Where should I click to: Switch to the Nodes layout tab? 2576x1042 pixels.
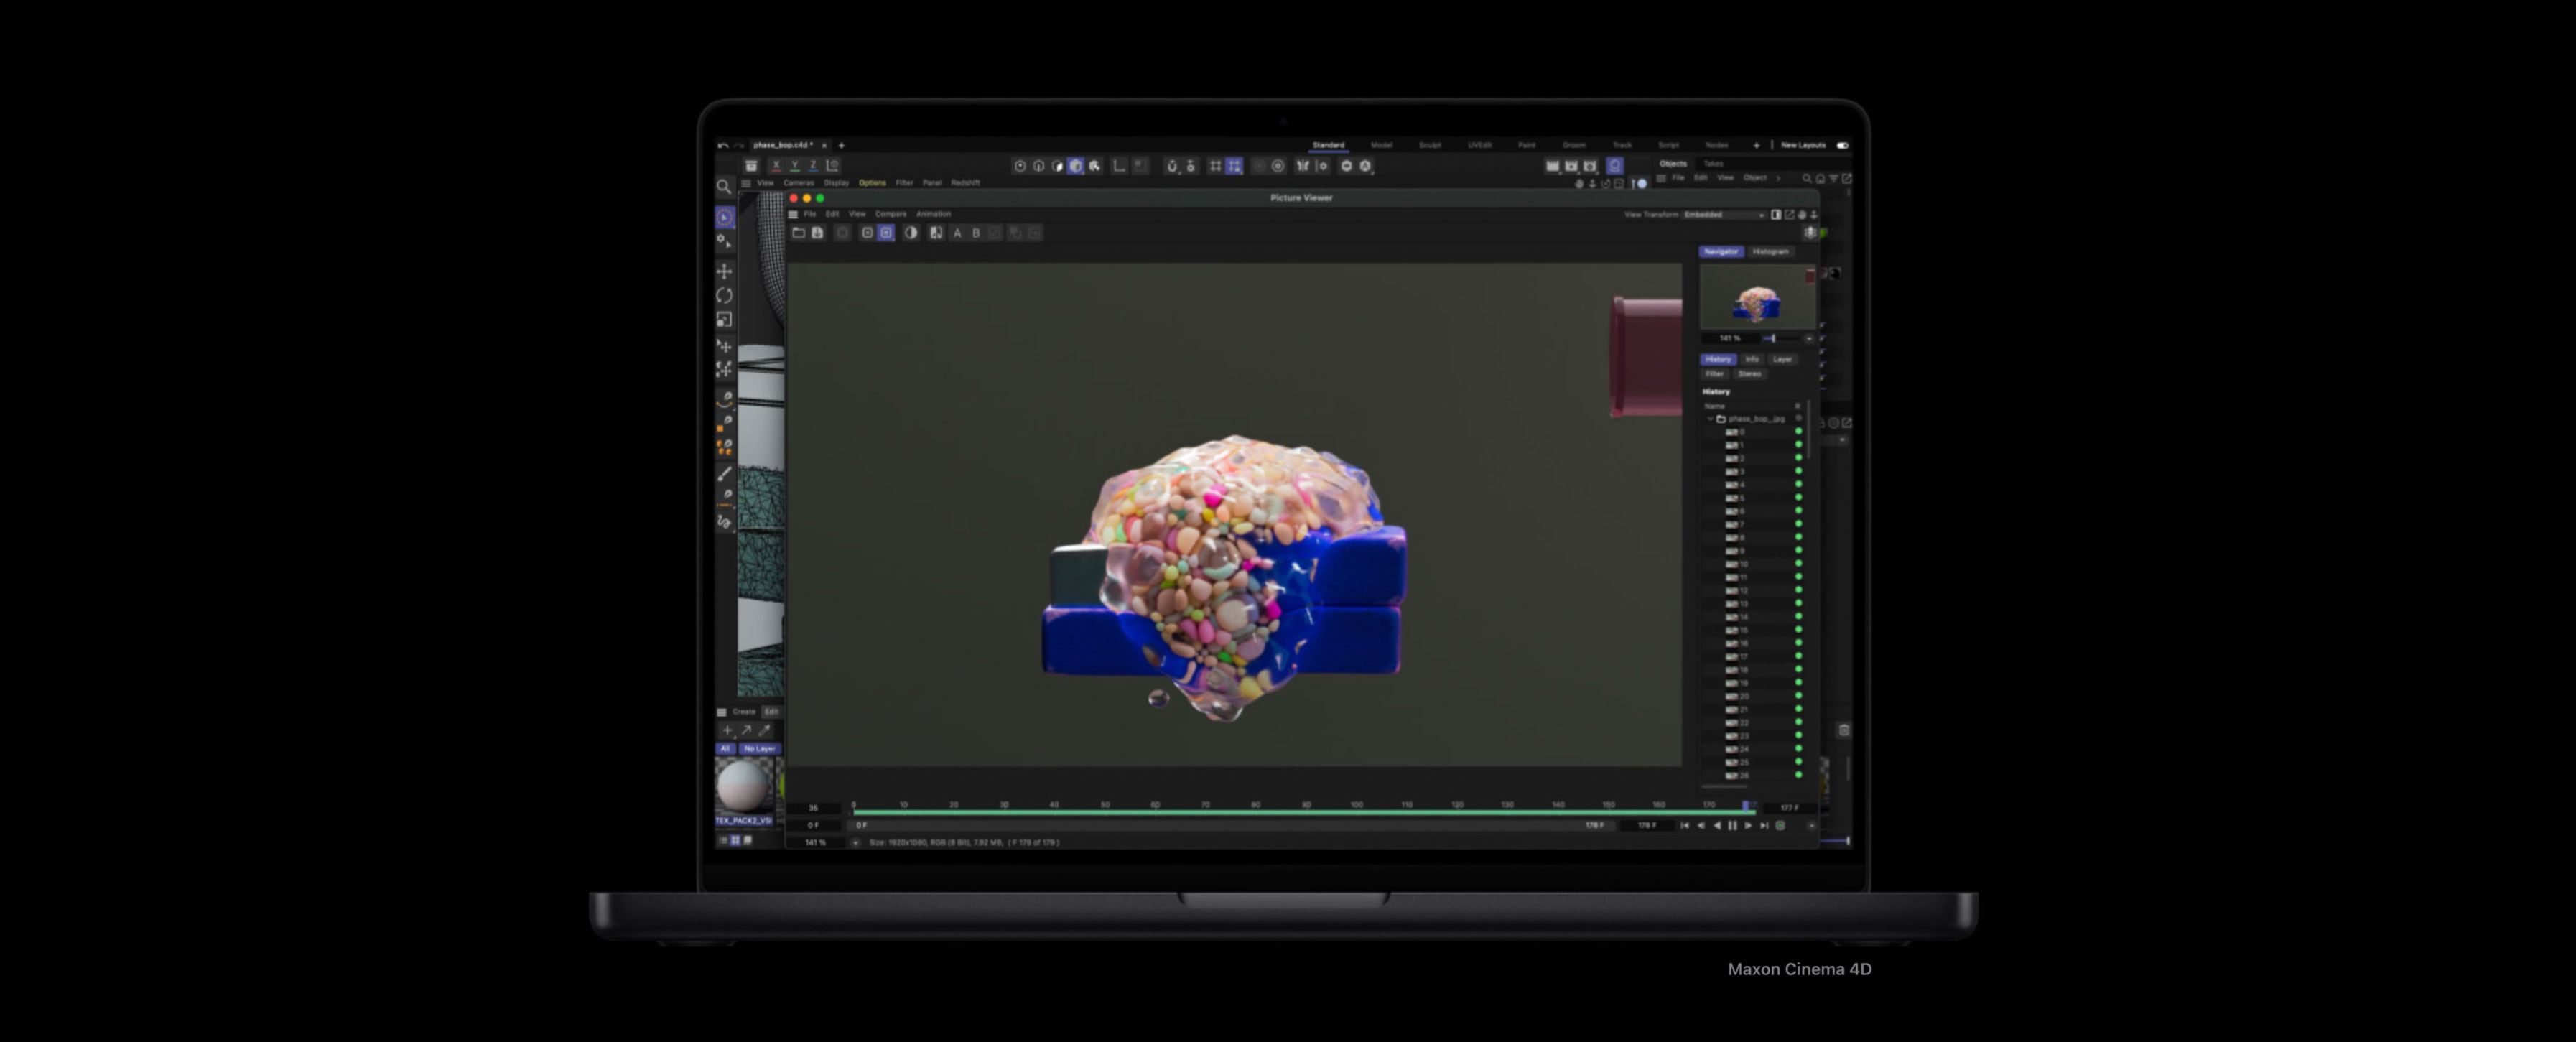pos(1717,146)
